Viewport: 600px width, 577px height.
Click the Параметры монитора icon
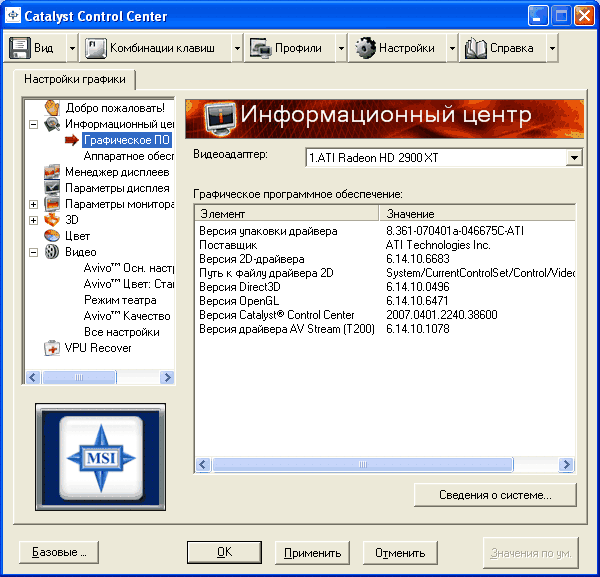[x=52, y=204]
